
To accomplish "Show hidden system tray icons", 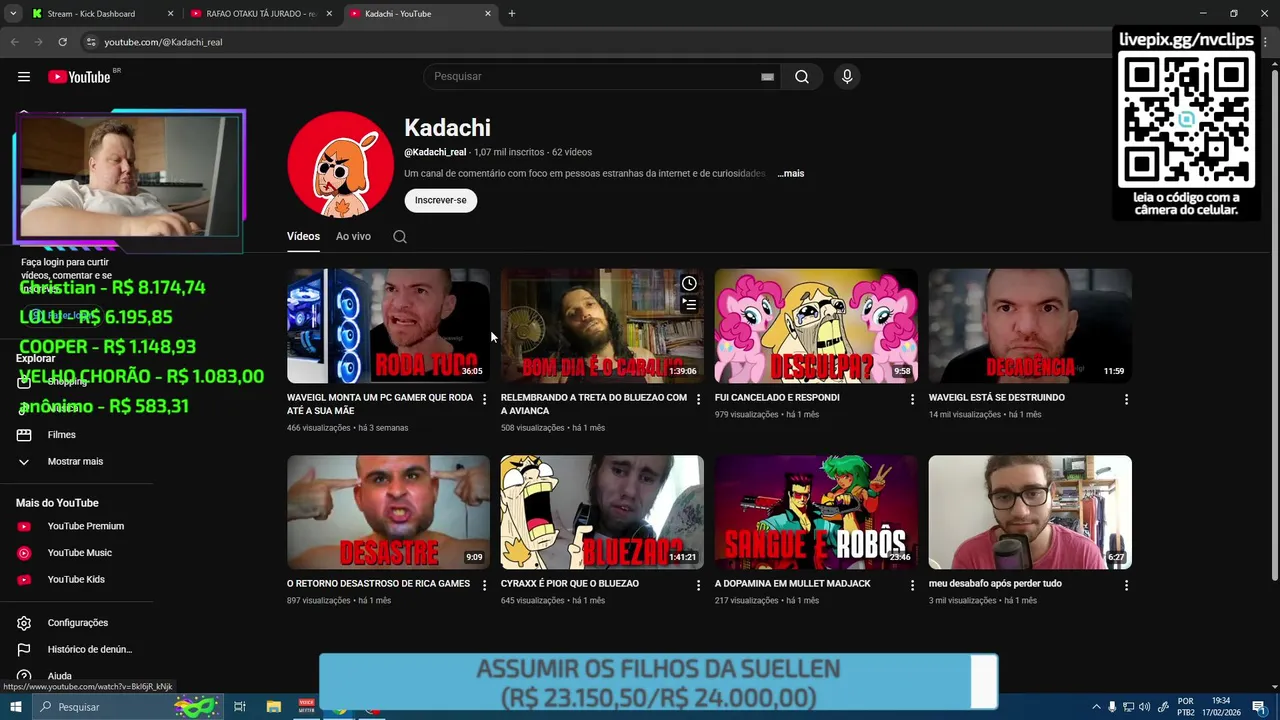I will click(1096, 707).
